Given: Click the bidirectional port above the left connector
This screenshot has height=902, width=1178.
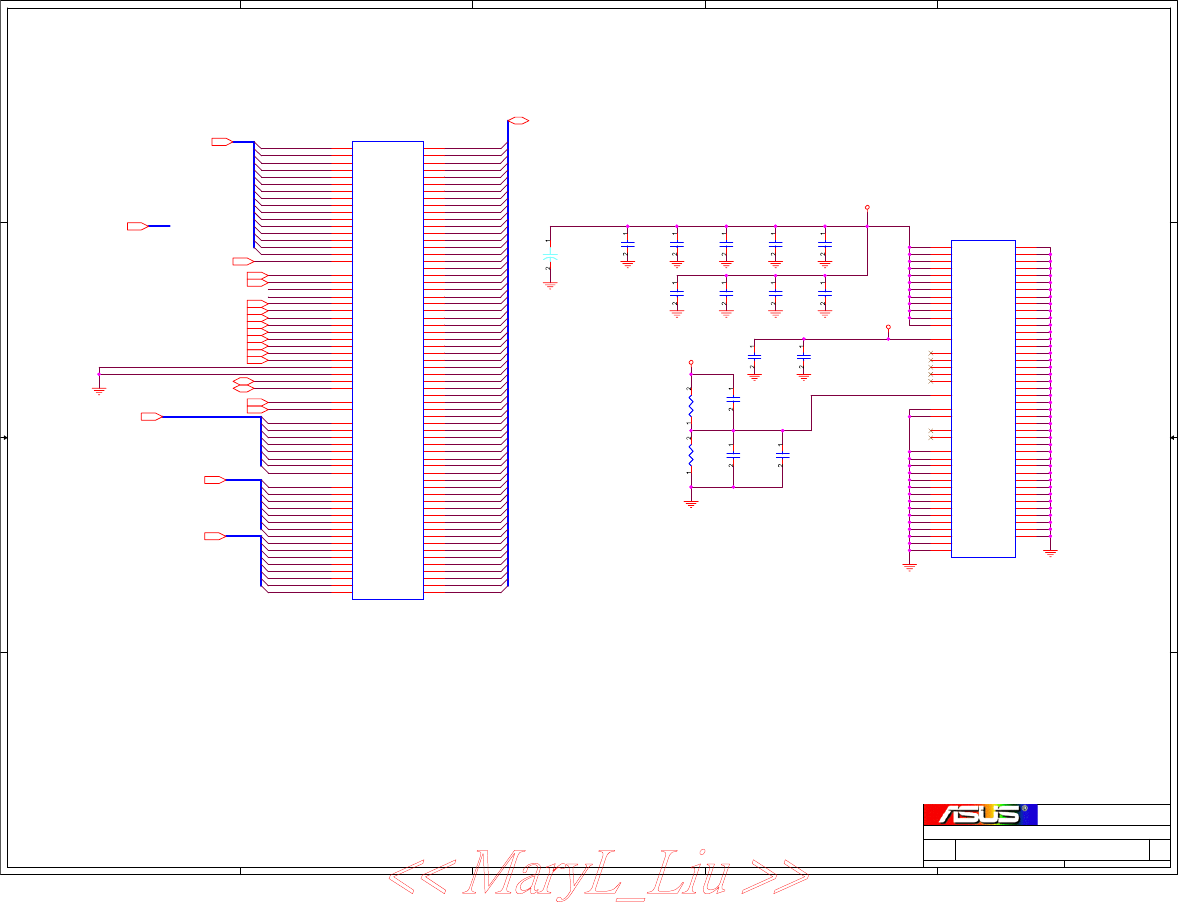Looking at the screenshot, I should pos(518,121).
